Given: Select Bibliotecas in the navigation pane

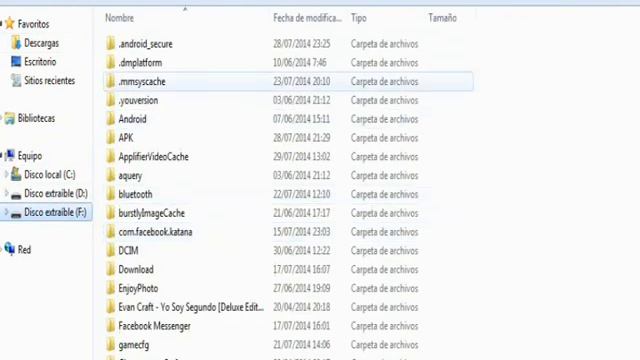Looking at the screenshot, I should [x=36, y=118].
